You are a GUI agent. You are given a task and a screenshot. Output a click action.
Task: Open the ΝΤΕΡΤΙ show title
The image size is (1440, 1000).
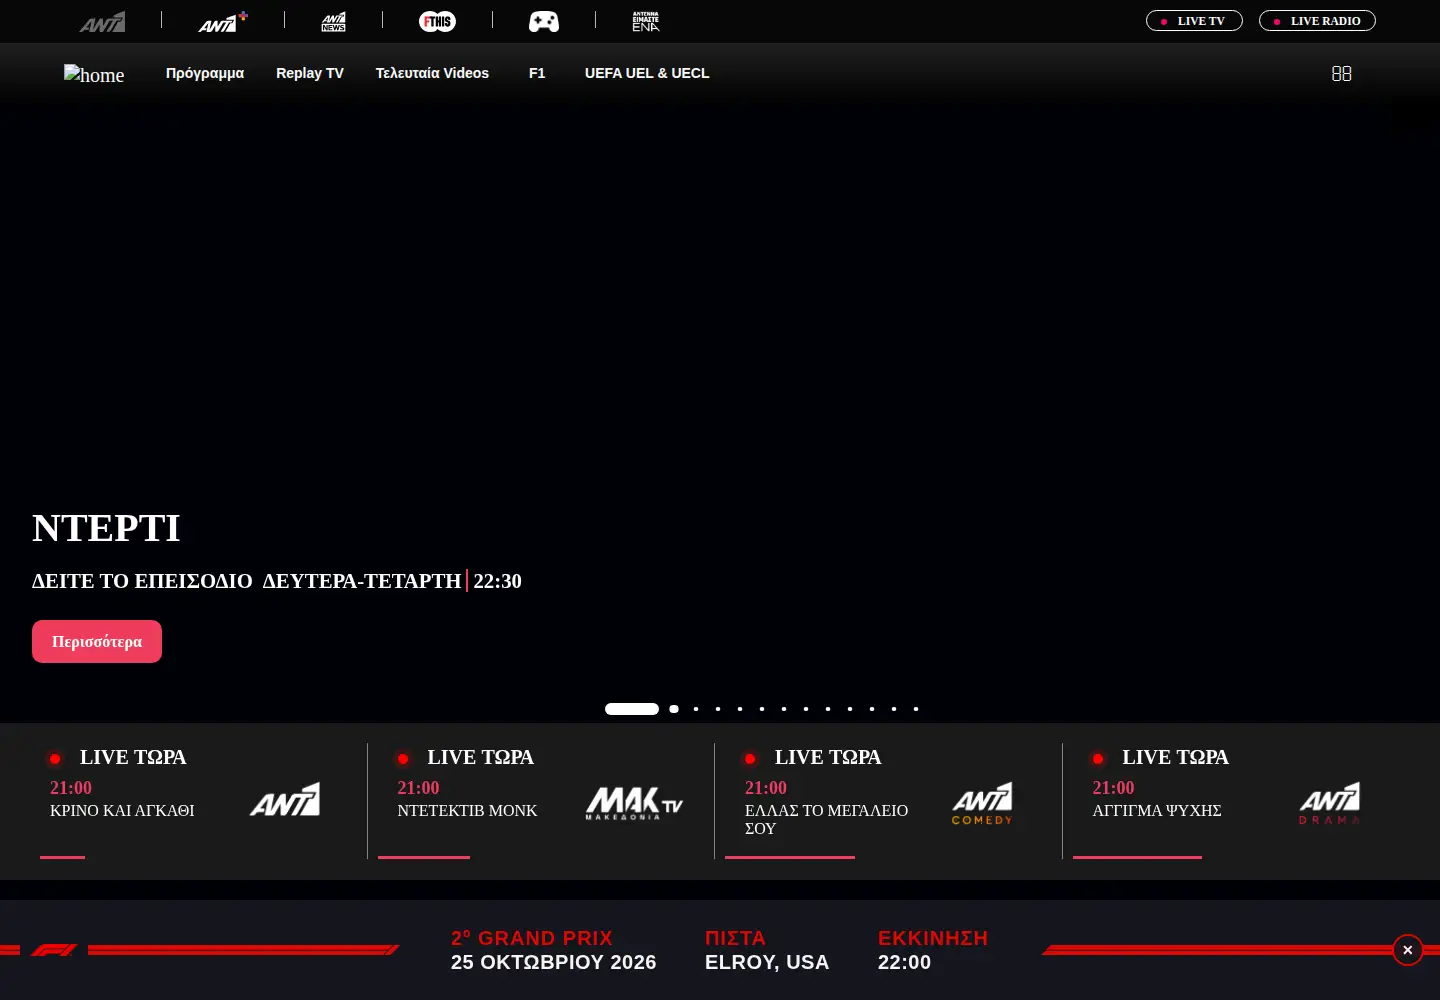[106, 528]
